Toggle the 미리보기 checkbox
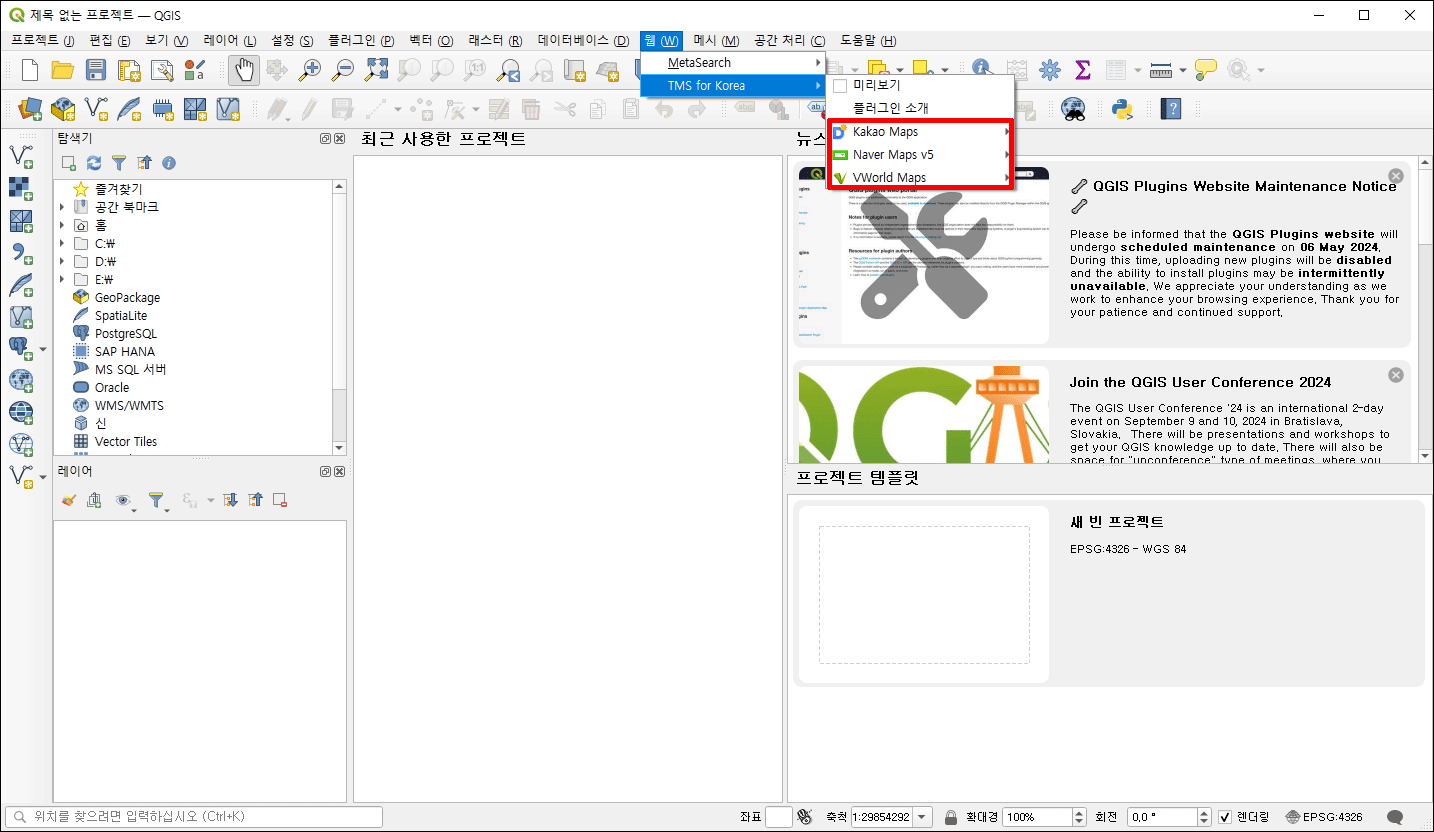The height and width of the screenshot is (832, 1434). (840, 86)
